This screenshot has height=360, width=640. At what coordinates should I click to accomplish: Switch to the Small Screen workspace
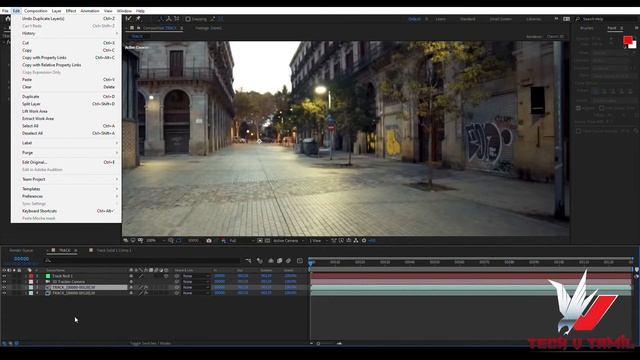tap(500, 19)
